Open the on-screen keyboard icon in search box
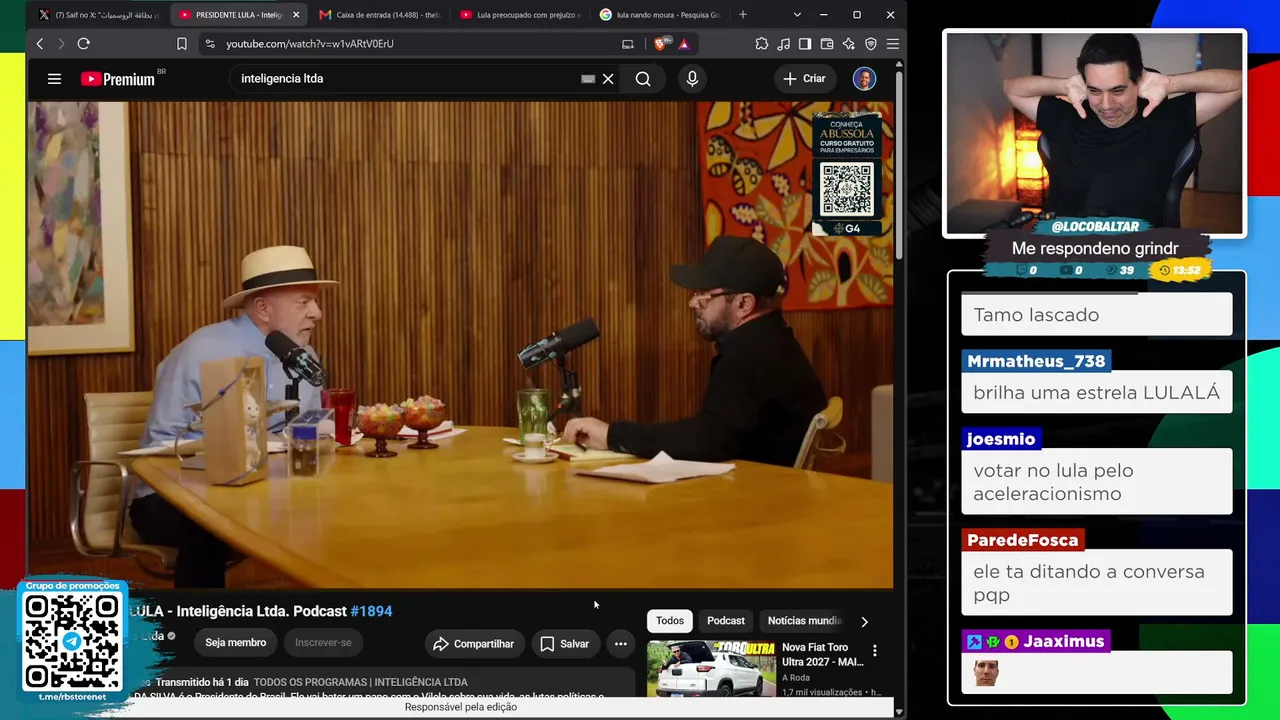The height and width of the screenshot is (720, 1280). pyautogui.click(x=588, y=79)
